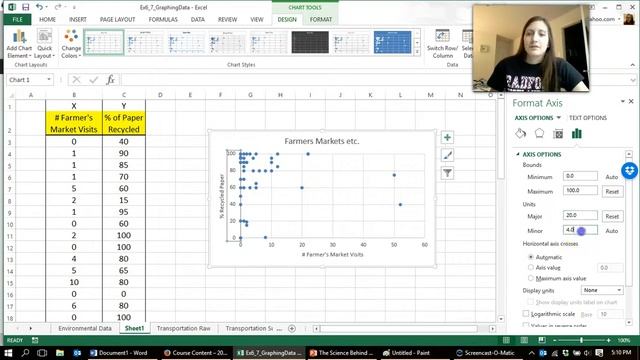Switch to the Environmental Data sheet

(84, 329)
